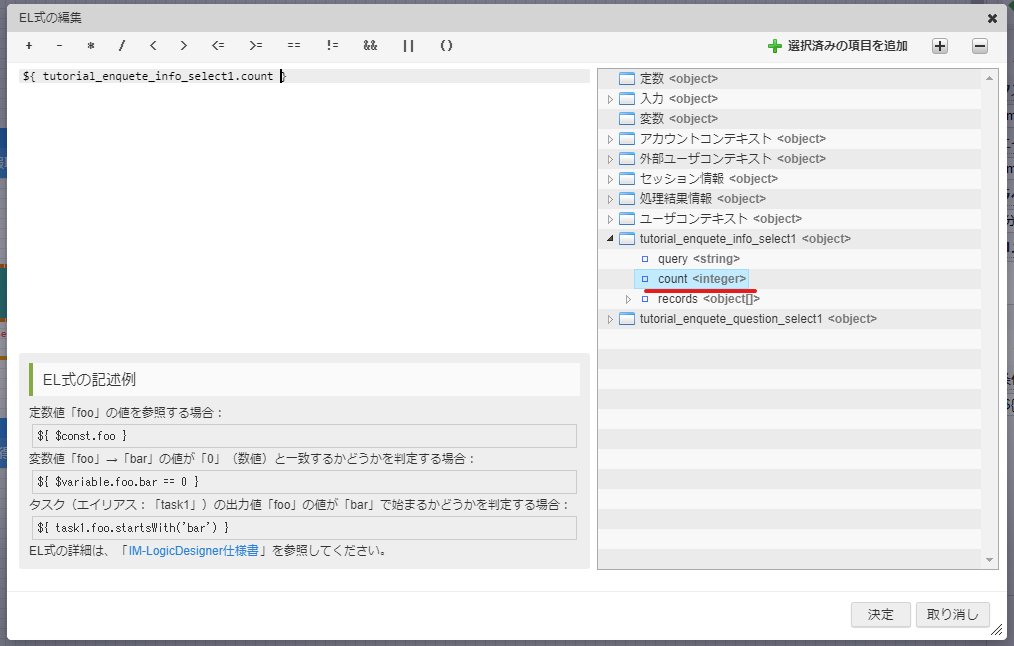Insert the less-than-or-equal operator

218,45
